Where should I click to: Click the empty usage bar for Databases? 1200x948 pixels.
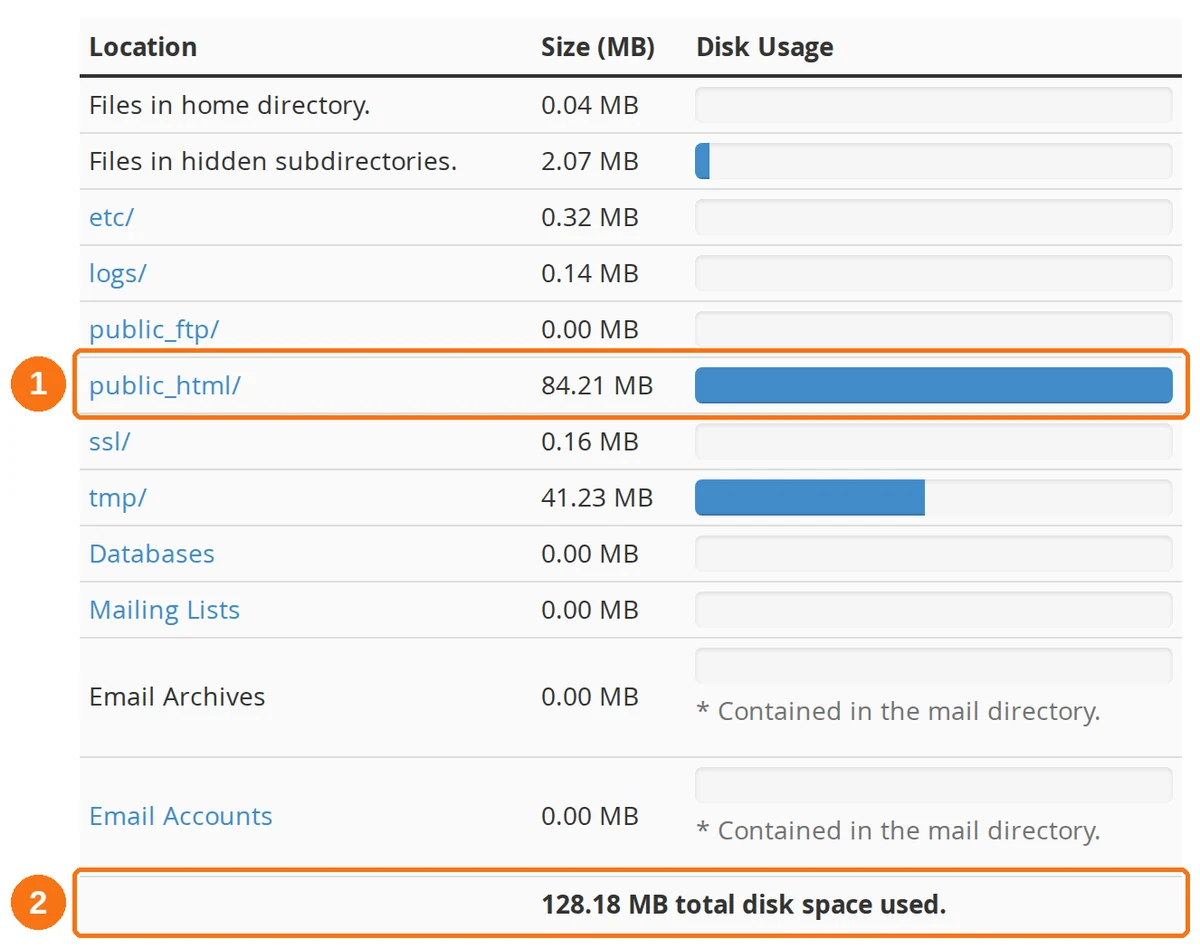pyautogui.click(x=933, y=553)
